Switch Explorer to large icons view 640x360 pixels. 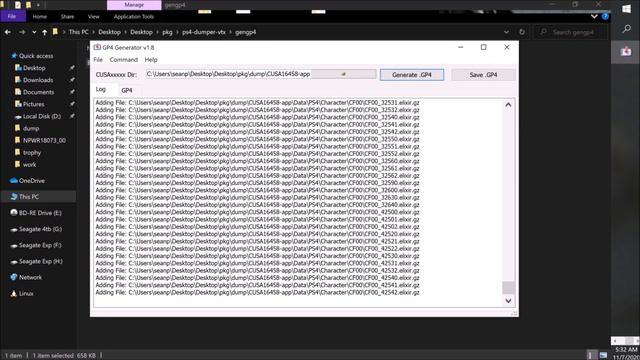coord(603,355)
